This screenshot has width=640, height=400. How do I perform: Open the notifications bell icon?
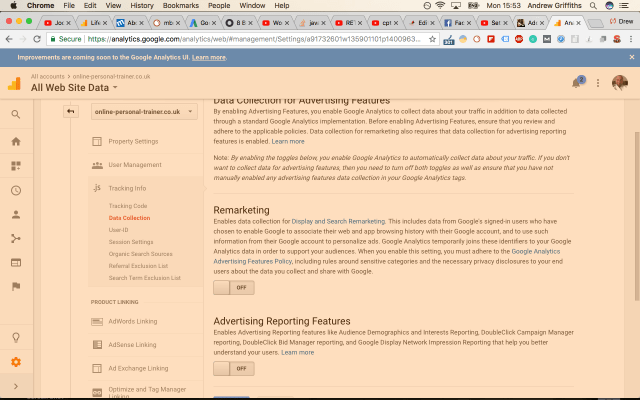click(x=578, y=83)
